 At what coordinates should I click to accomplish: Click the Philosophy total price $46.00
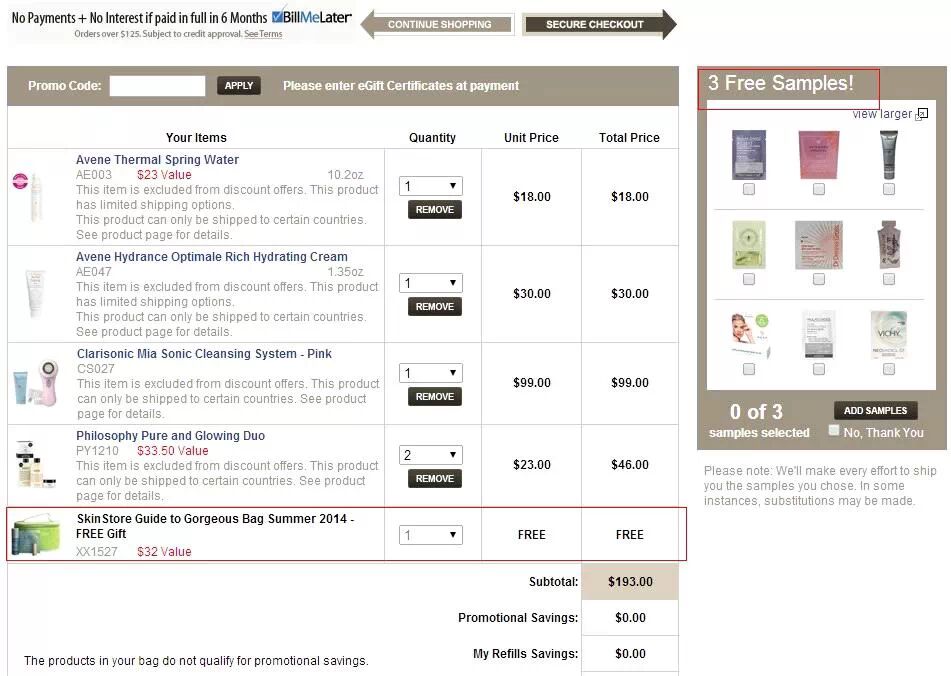point(630,464)
